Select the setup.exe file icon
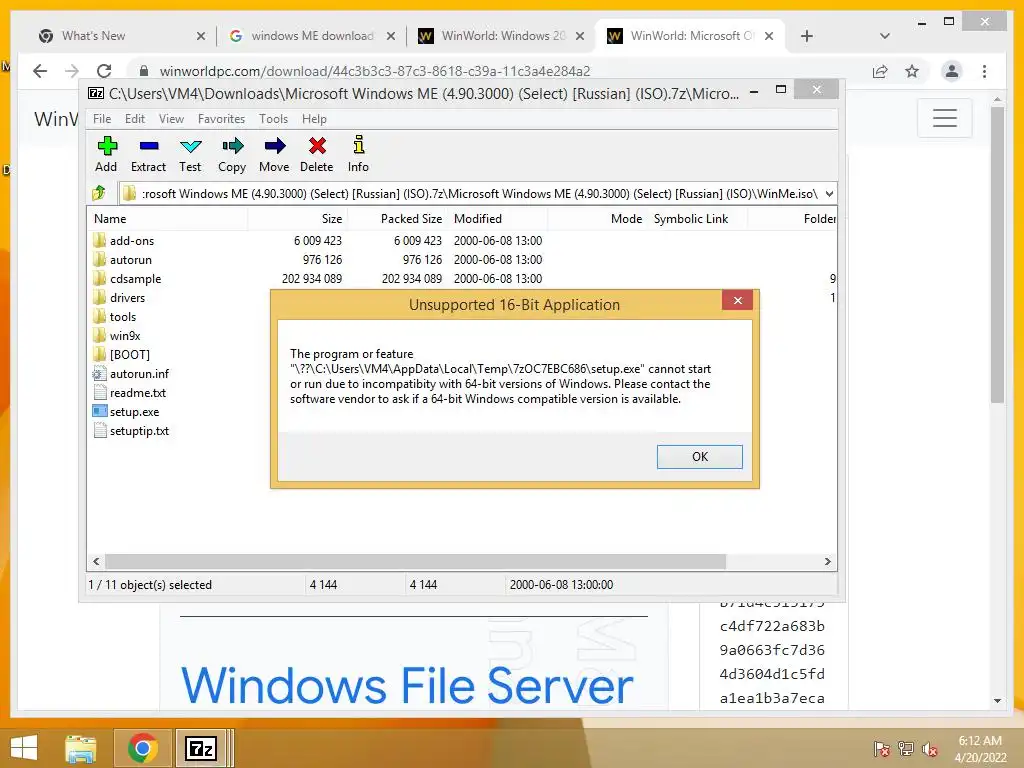Image resolution: width=1024 pixels, height=768 pixels. click(99, 411)
